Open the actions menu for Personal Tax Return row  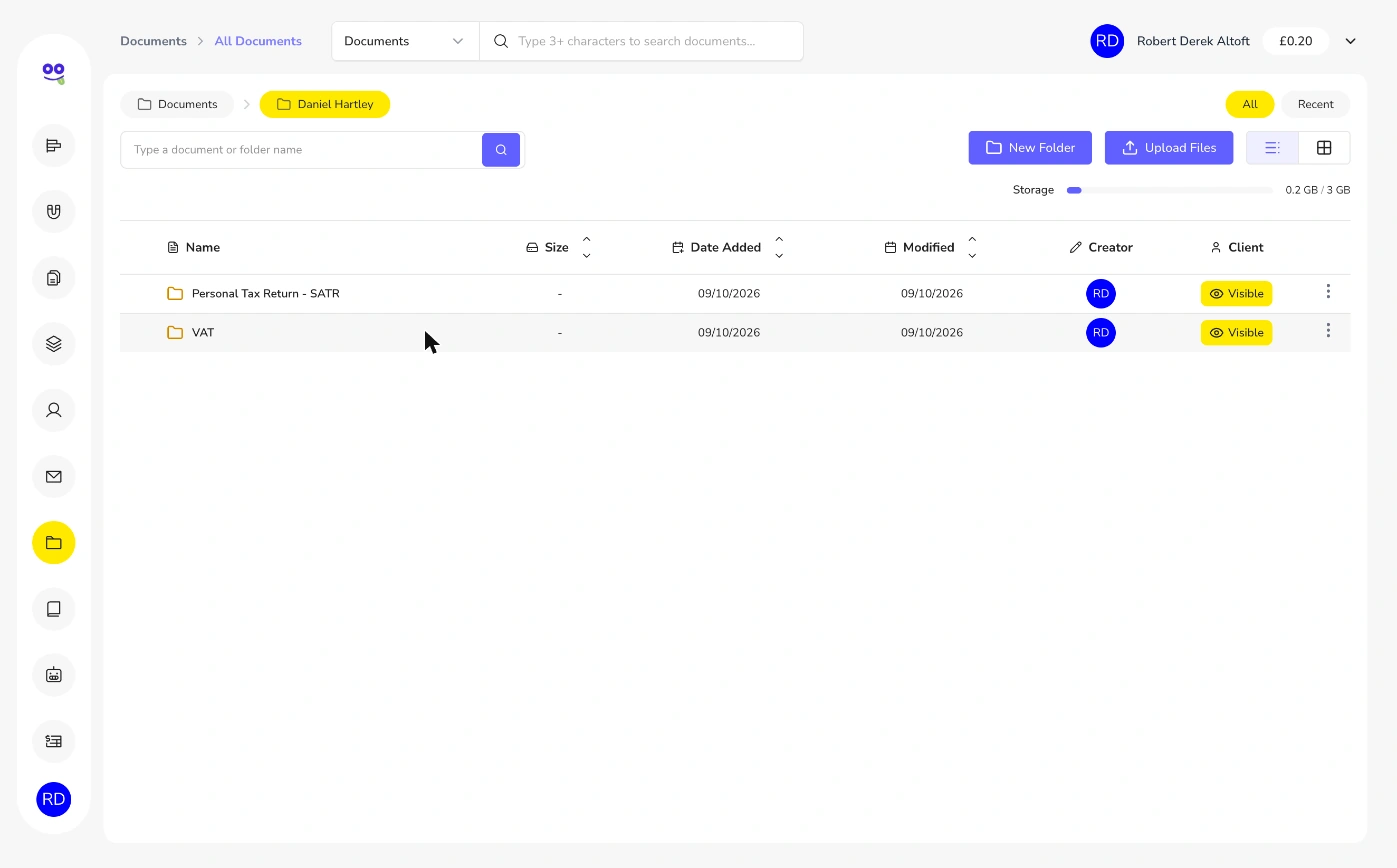click(1328, 292)
